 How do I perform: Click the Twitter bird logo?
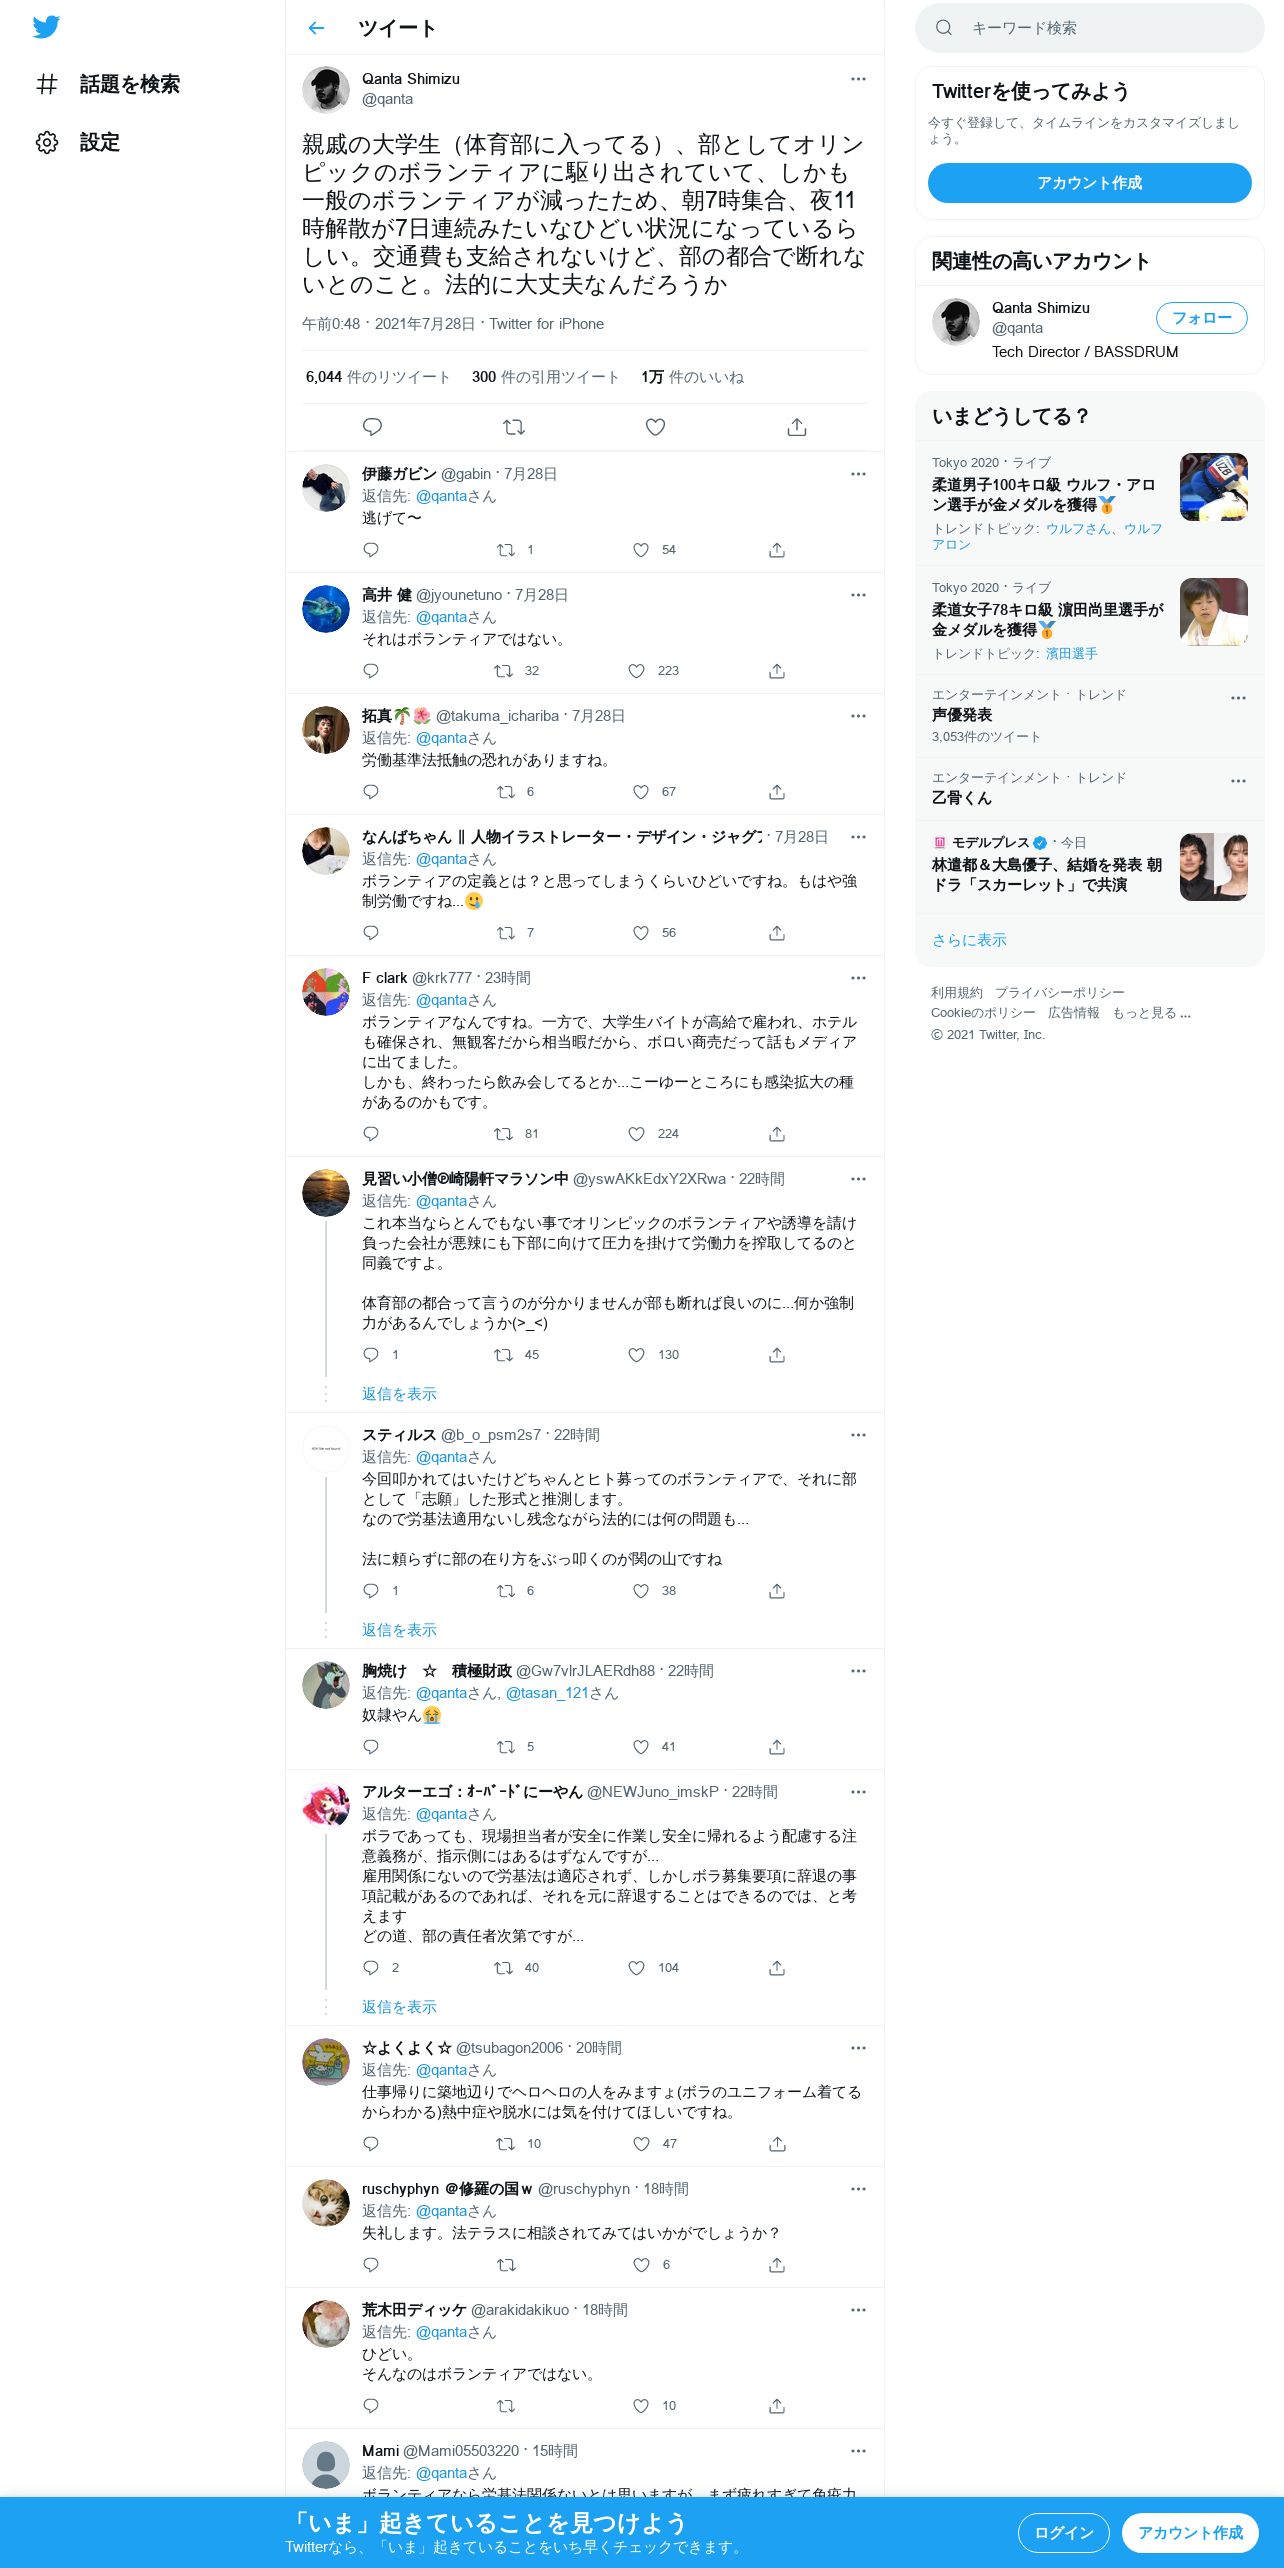(46, 27)
